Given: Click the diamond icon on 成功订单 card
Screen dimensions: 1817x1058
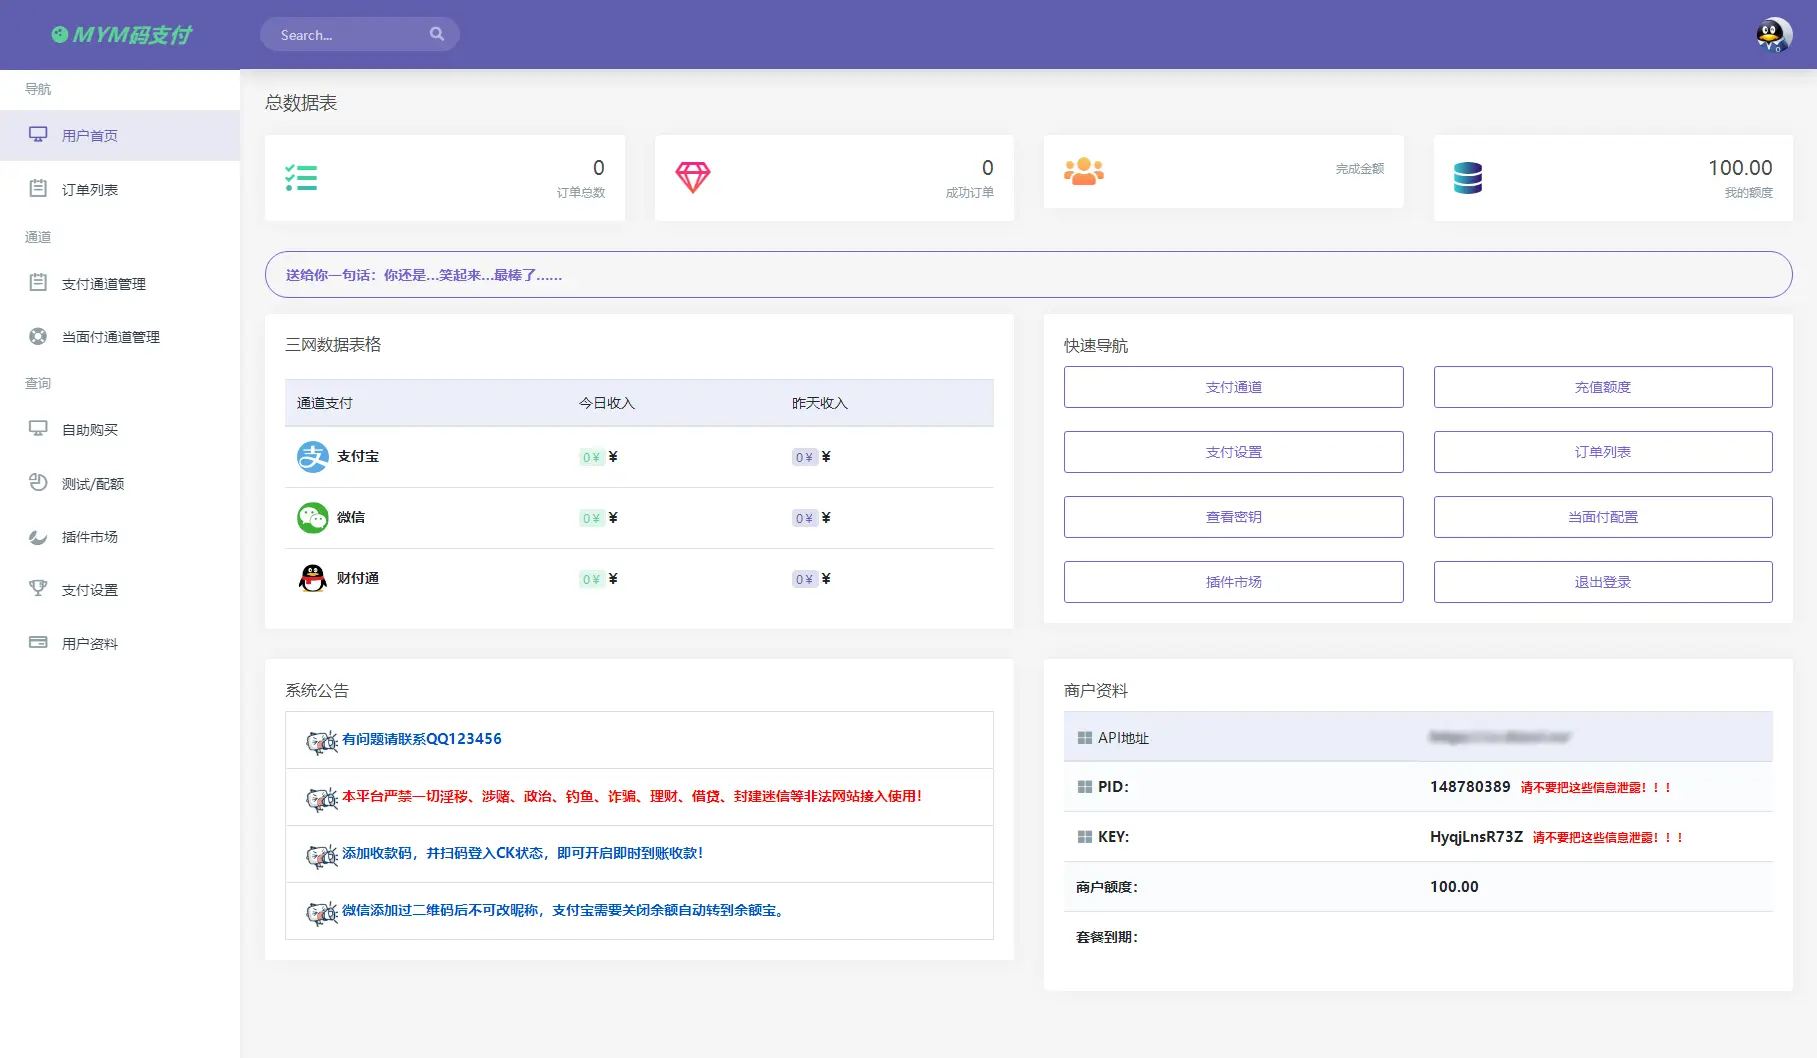Looking at the screenshot, I should point(693,177).
